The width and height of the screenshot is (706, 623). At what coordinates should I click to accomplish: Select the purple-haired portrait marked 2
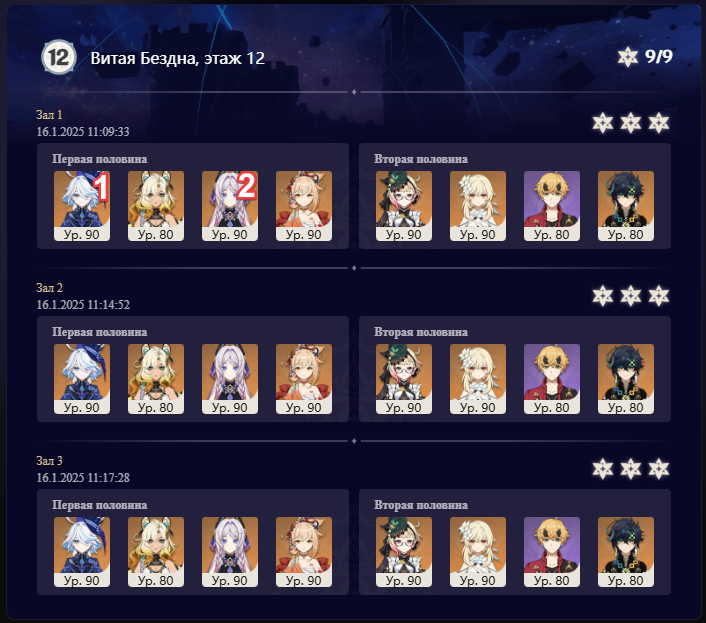coord(230,206)
